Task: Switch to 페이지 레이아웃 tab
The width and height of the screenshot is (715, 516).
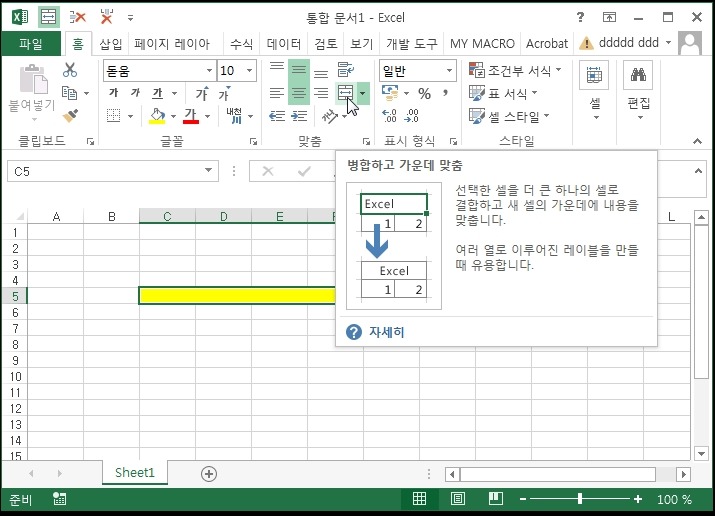Action: (x=172, y=44)
